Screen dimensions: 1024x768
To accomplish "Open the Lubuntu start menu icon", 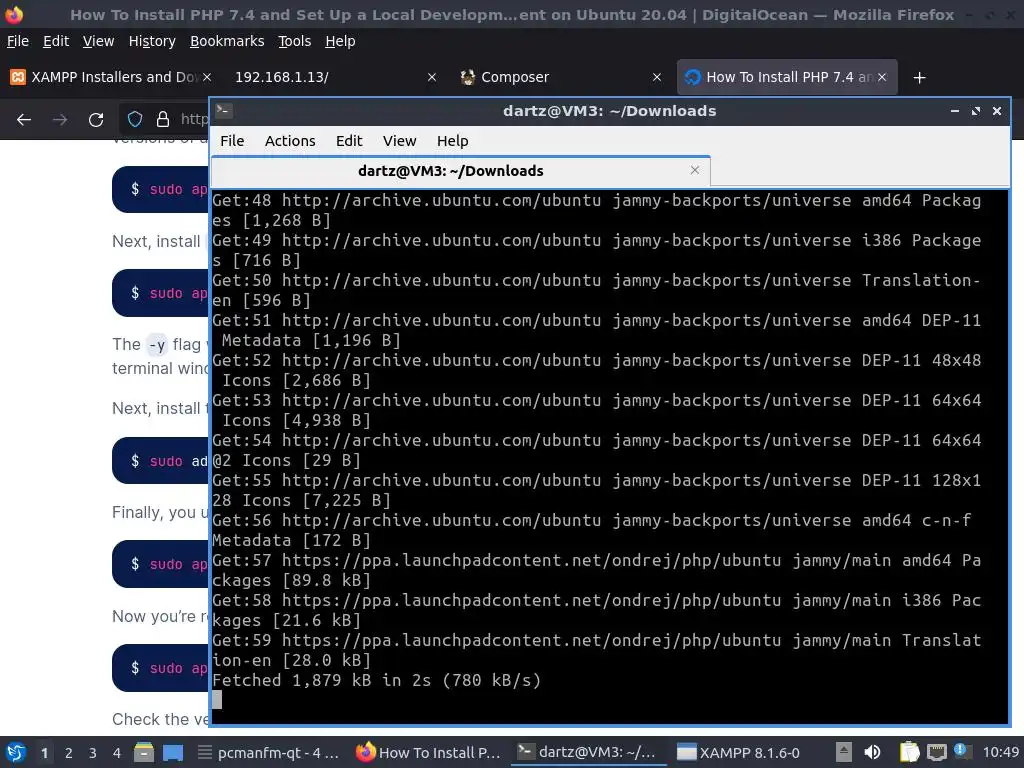I will click(x=16, y=752).
